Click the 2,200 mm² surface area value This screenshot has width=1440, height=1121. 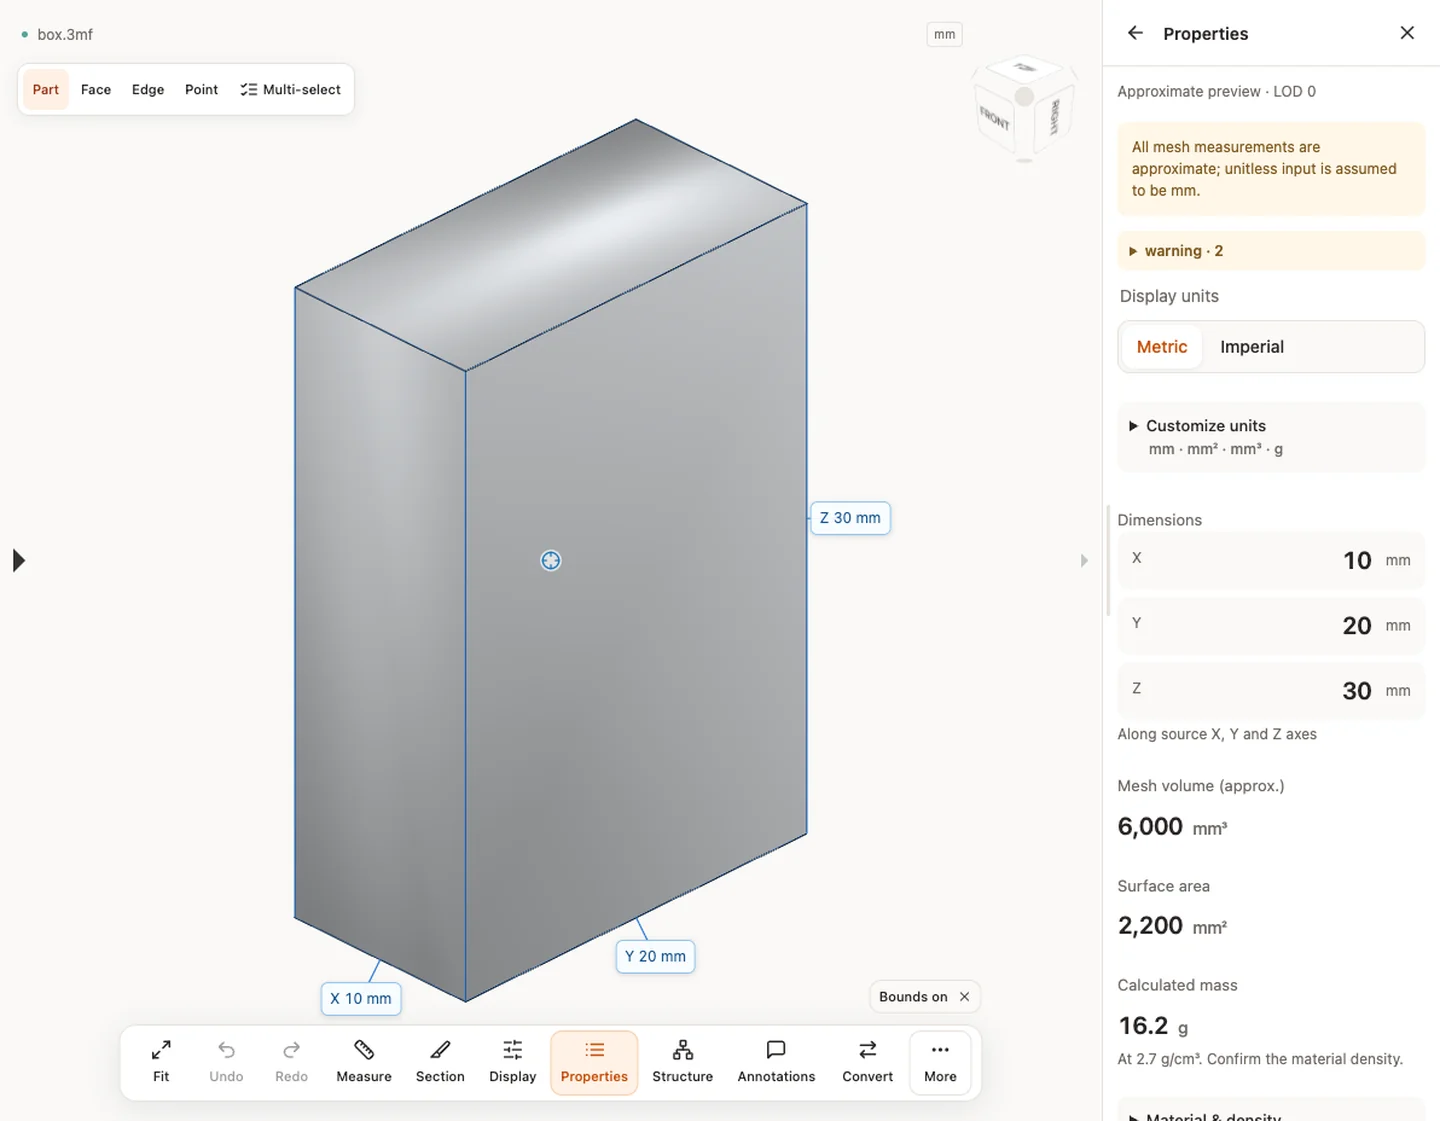click(x=1172, y=926)
